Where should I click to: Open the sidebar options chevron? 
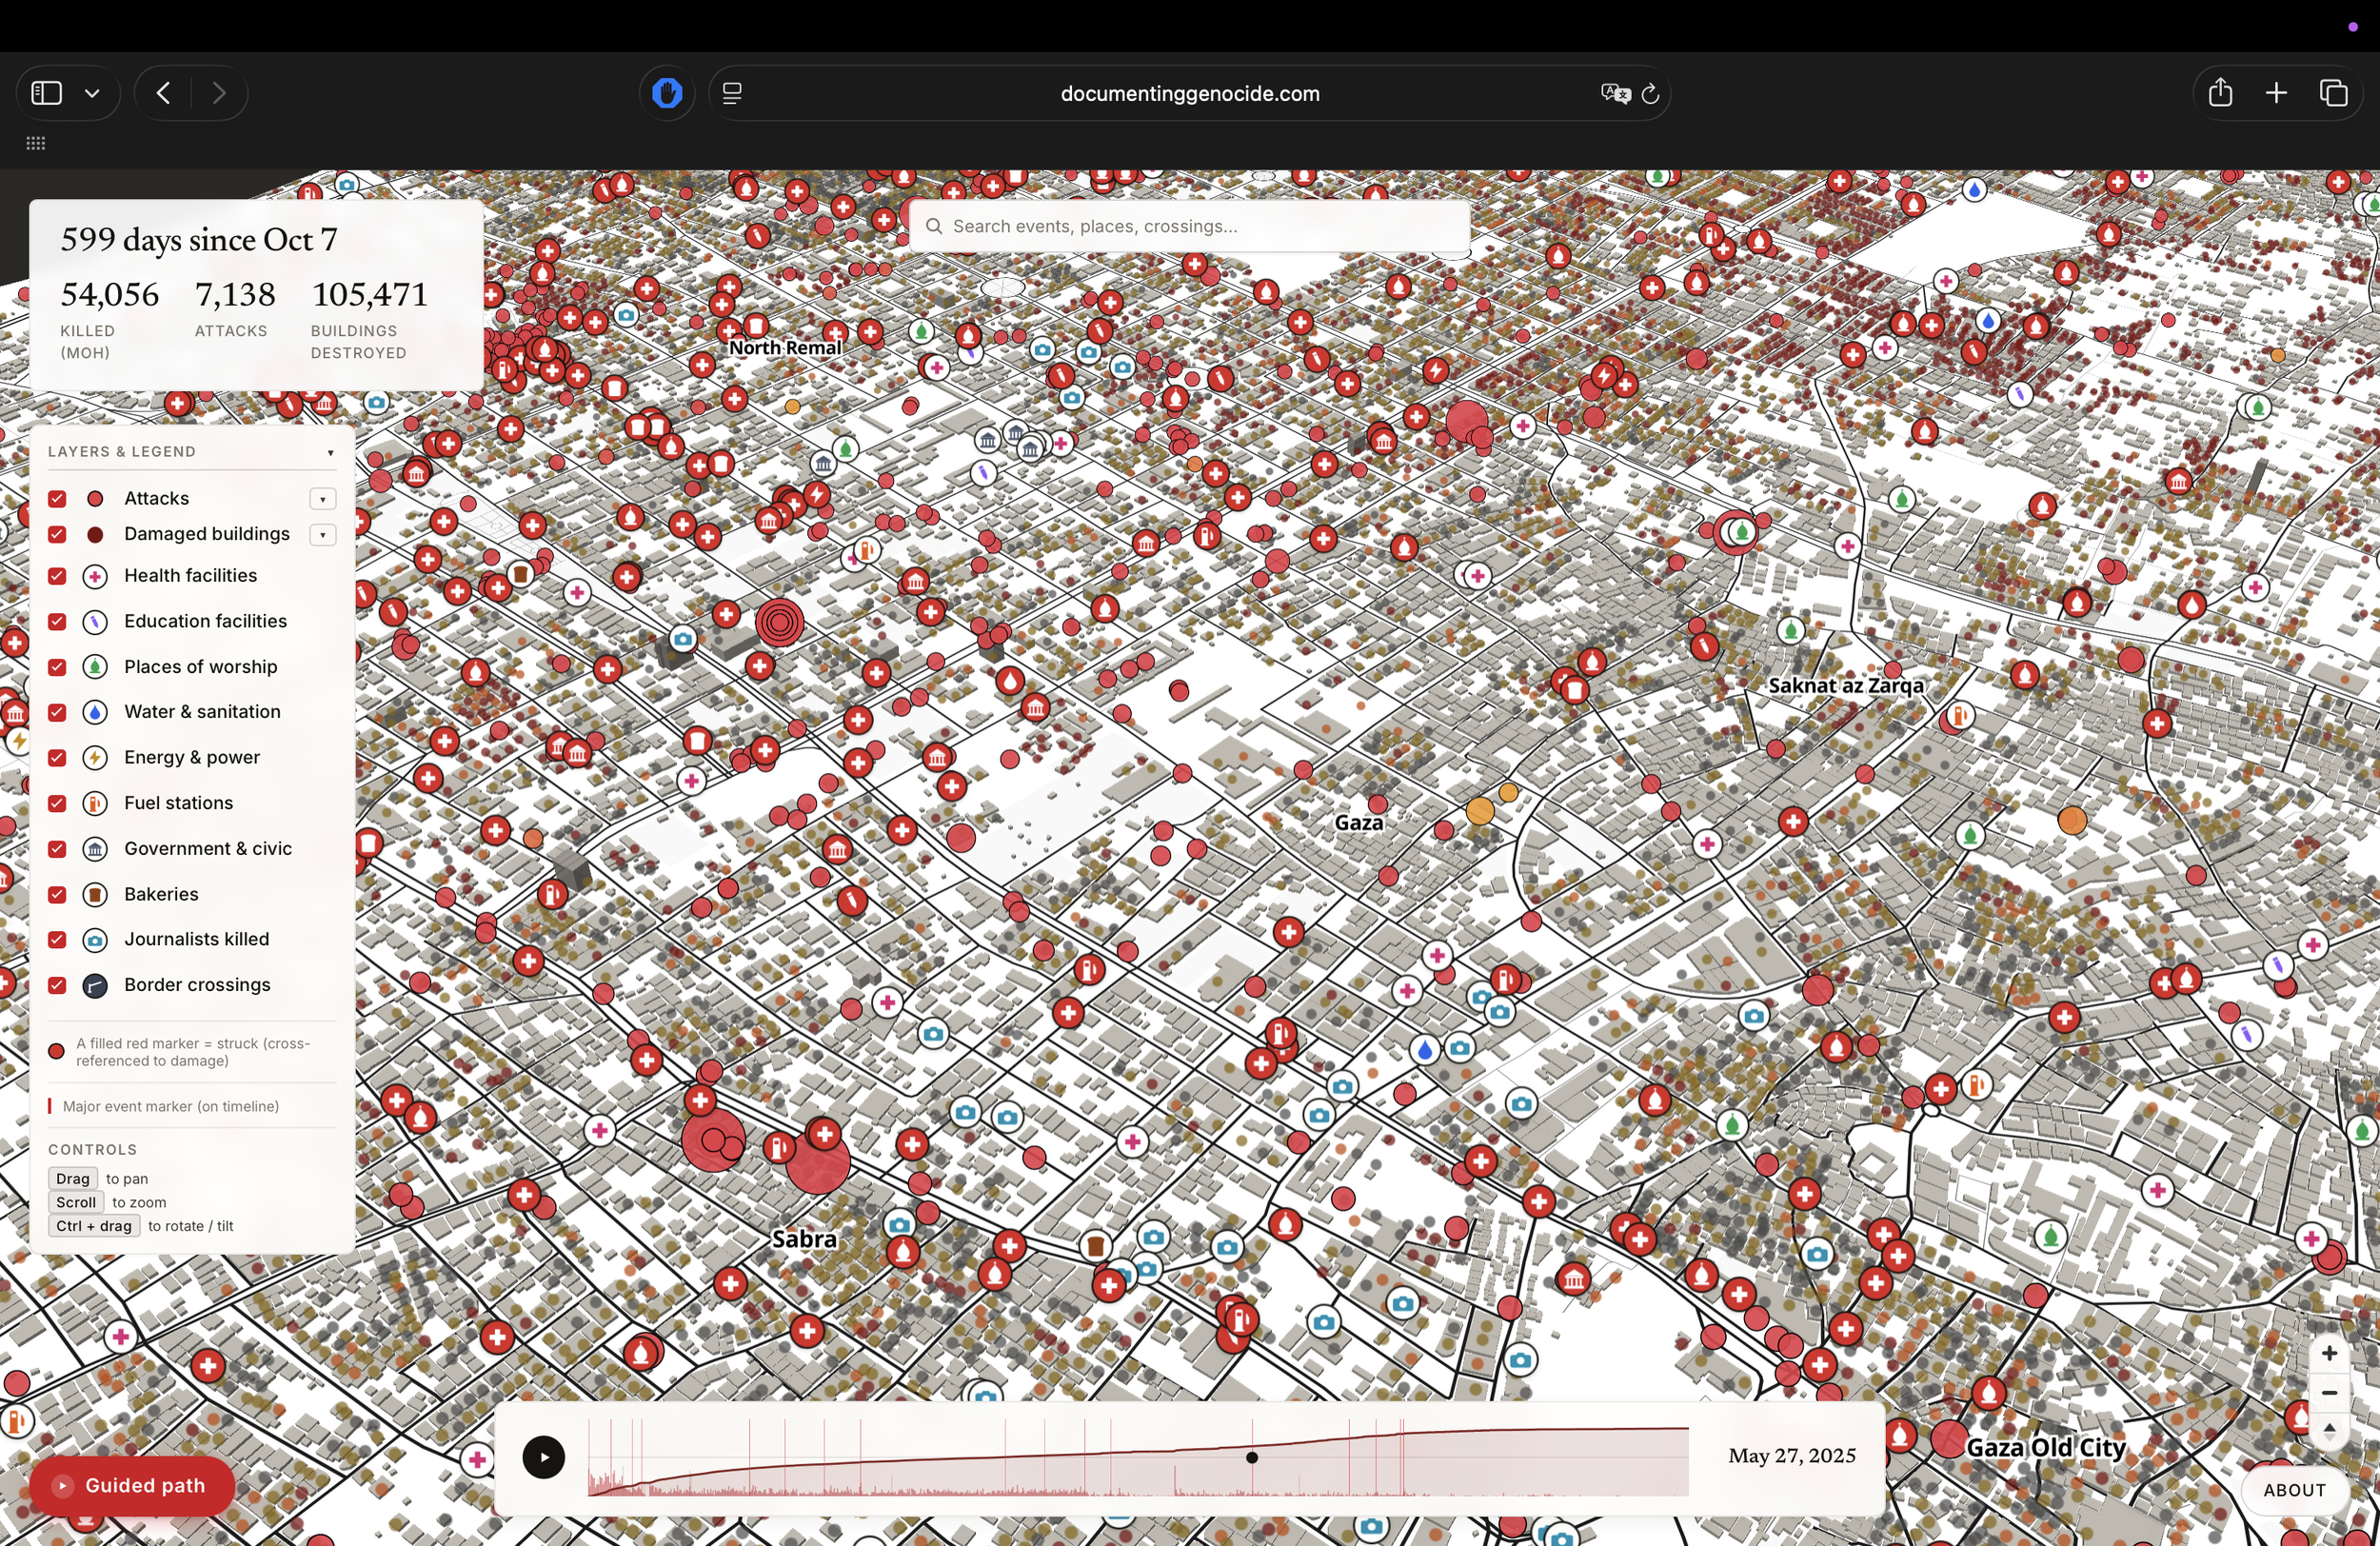pyautogui.click(x=92, y=93)
